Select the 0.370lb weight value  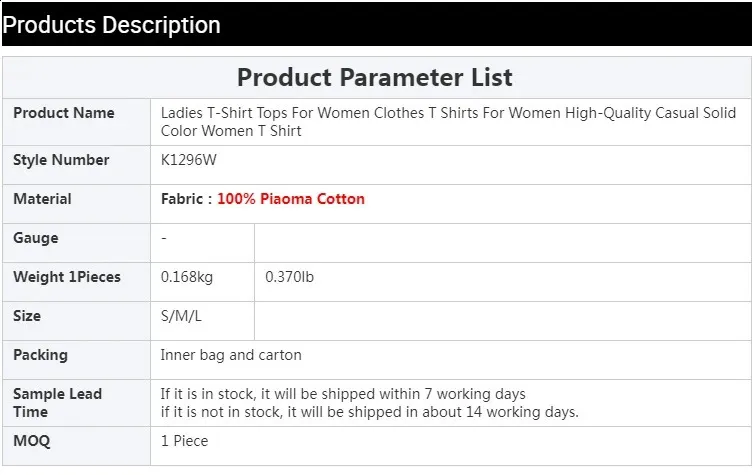point(290,277)
